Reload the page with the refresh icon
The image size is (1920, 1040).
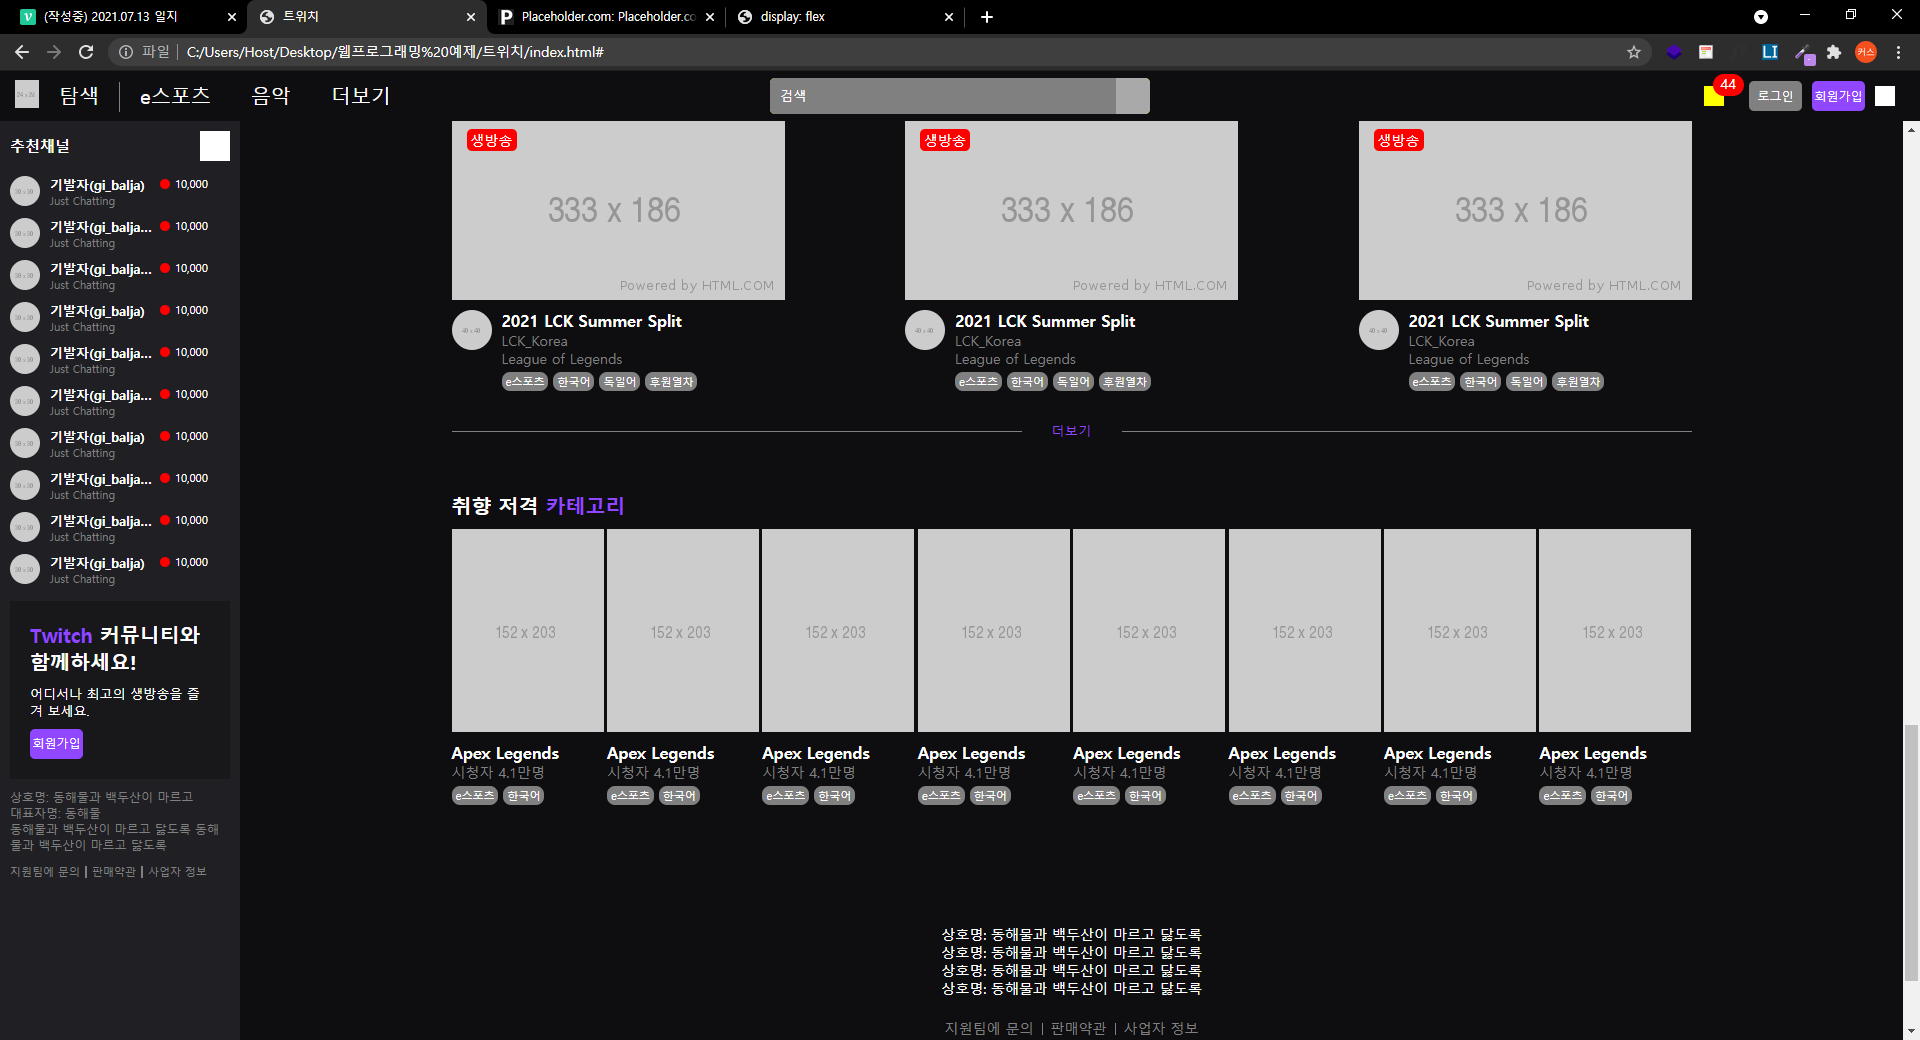[86, 52]
